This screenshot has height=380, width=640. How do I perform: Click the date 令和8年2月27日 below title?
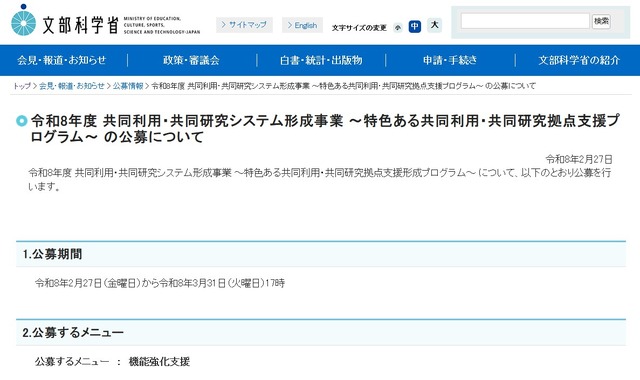579,159
